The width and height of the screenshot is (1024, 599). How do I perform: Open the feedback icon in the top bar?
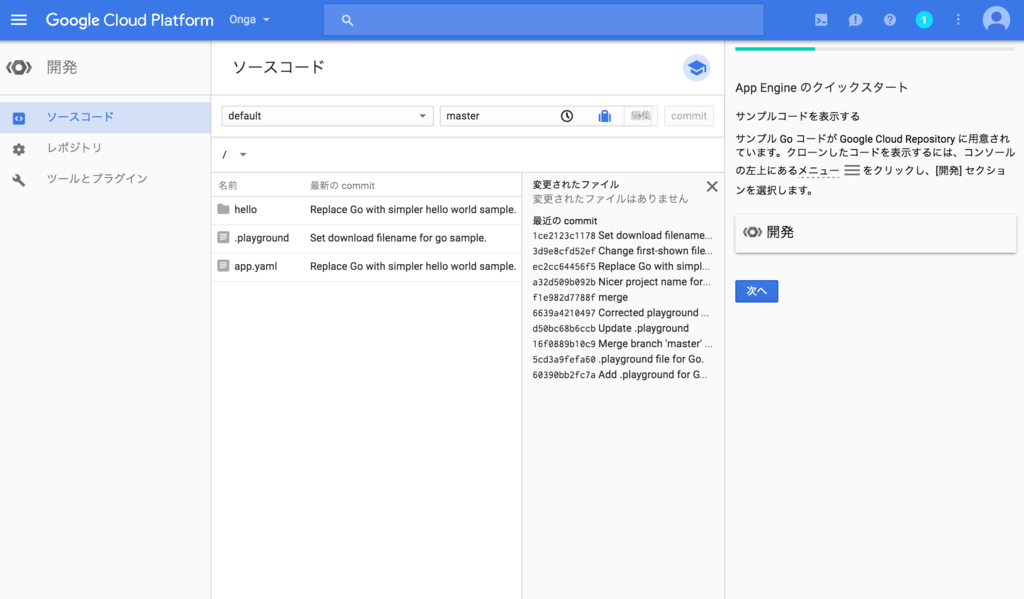point(855,18)
